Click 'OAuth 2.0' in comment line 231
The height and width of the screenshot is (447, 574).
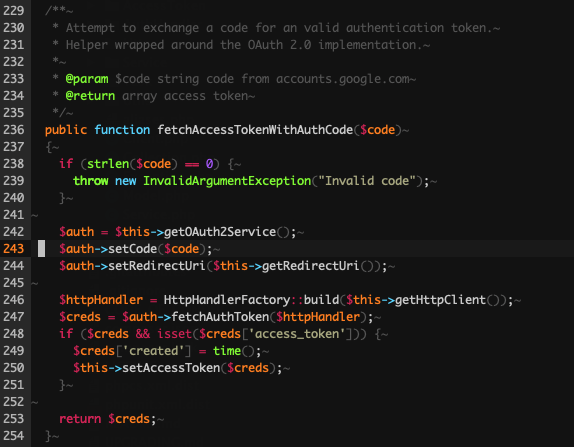tap(279, 45)
